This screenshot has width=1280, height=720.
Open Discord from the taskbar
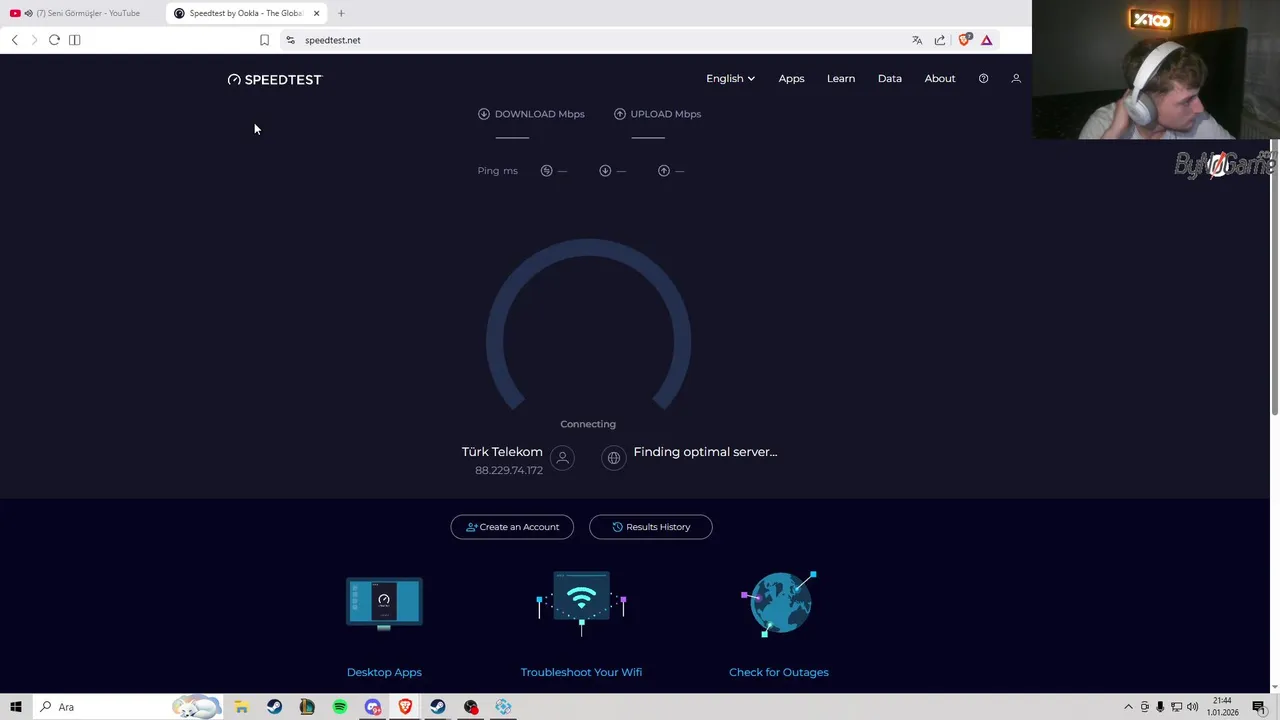coord(373,707)
